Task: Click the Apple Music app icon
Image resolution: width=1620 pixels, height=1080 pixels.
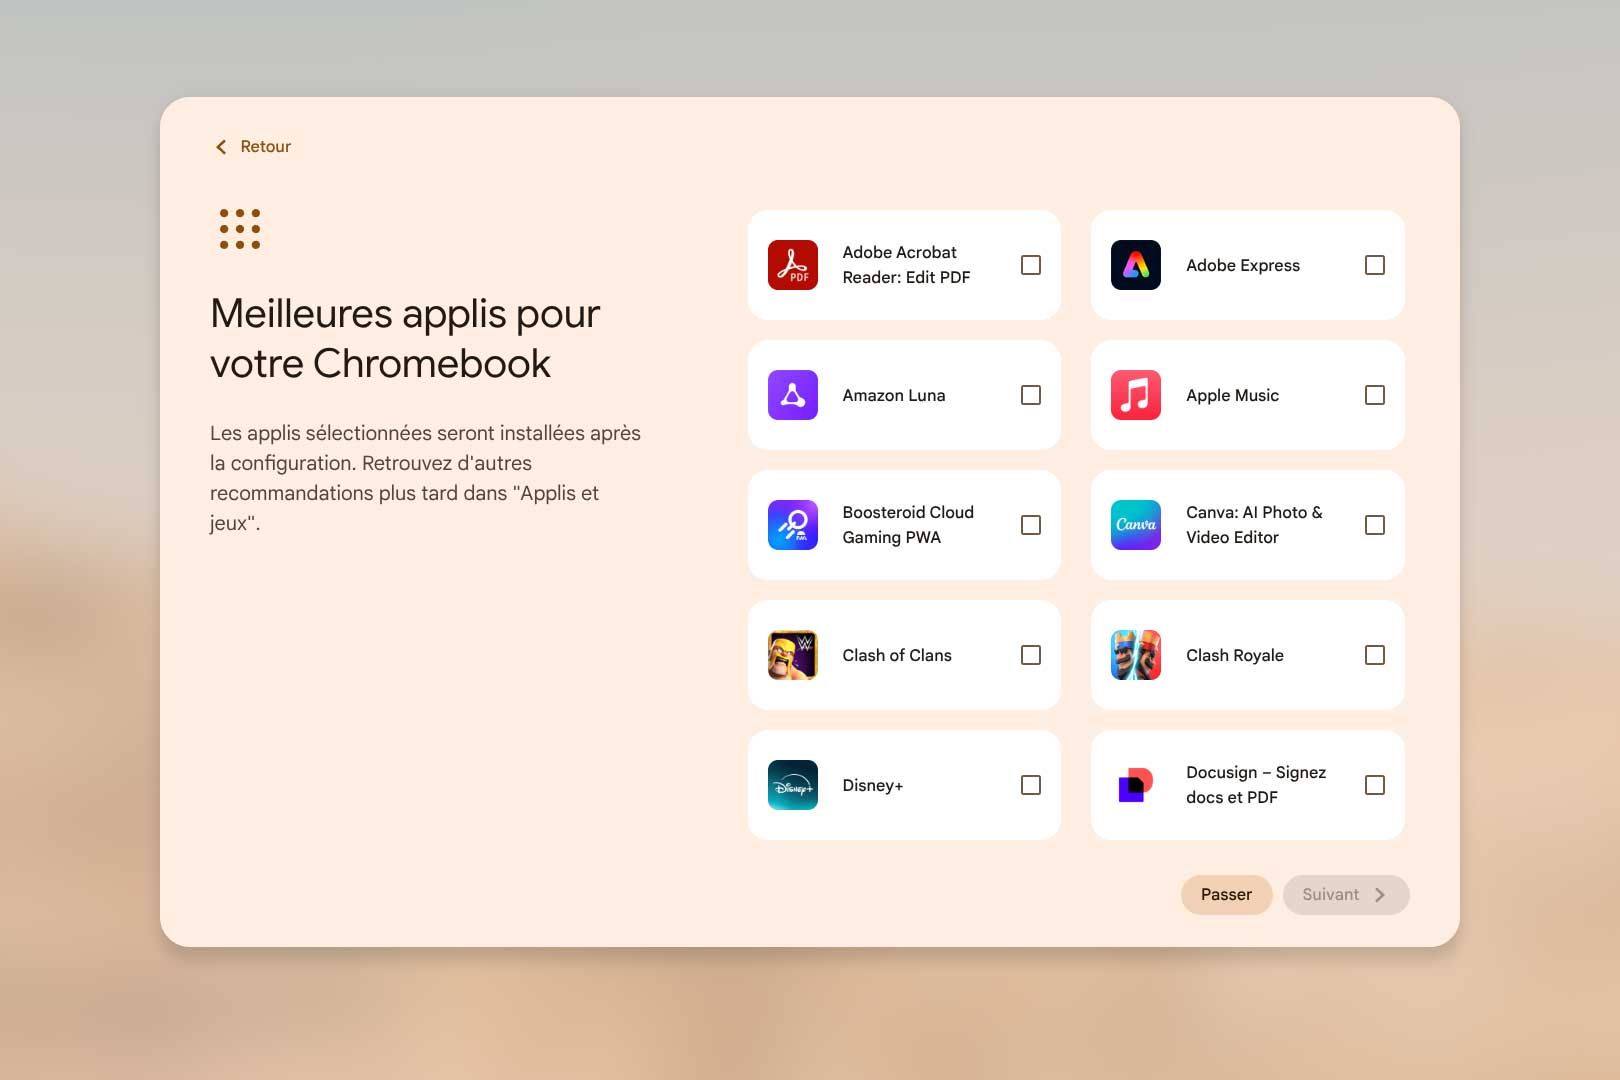Action: [1136, 395]
